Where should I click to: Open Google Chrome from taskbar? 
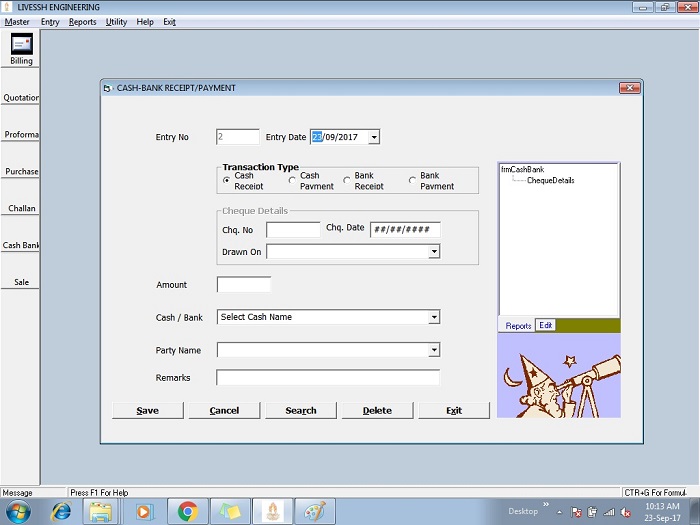click(188, 511)
